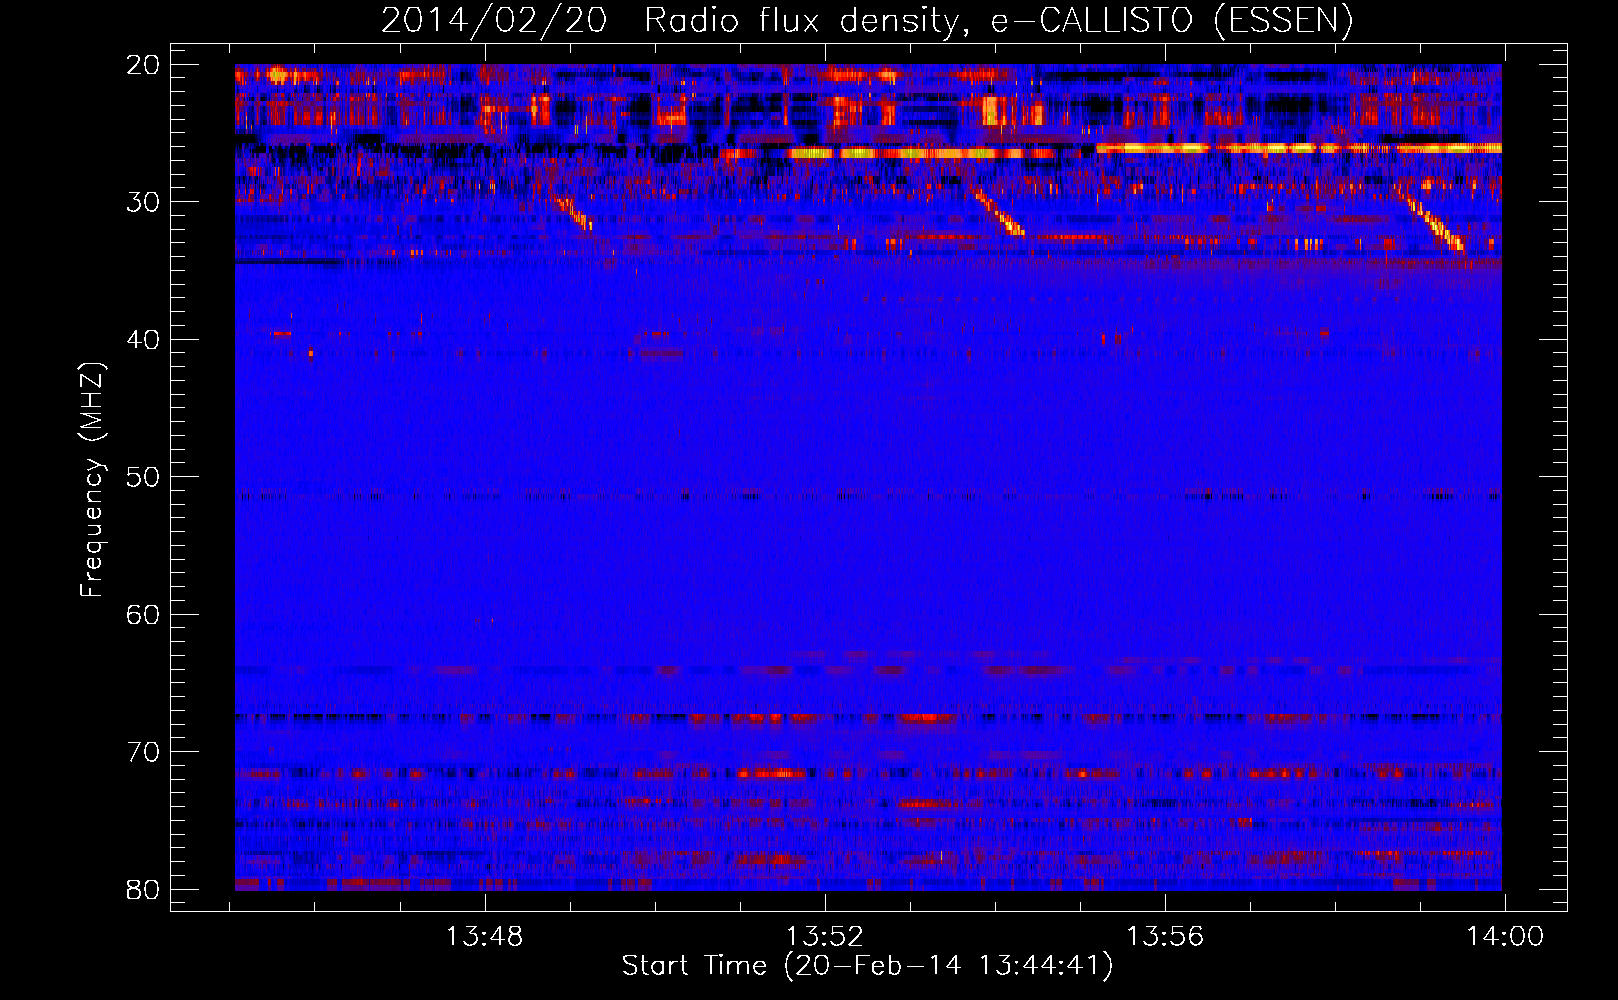Viewport: 1618px width, 1000px height.
Task: Click the drifting burst streak ending near 13:54
Action: (x=998, y=212)
